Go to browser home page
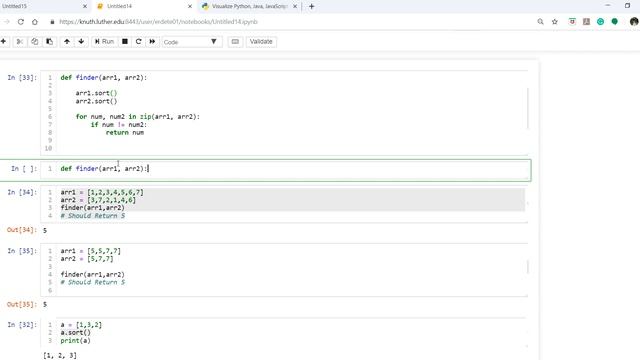The width and height of the screenshot is (640, 360). pos(35,22)
